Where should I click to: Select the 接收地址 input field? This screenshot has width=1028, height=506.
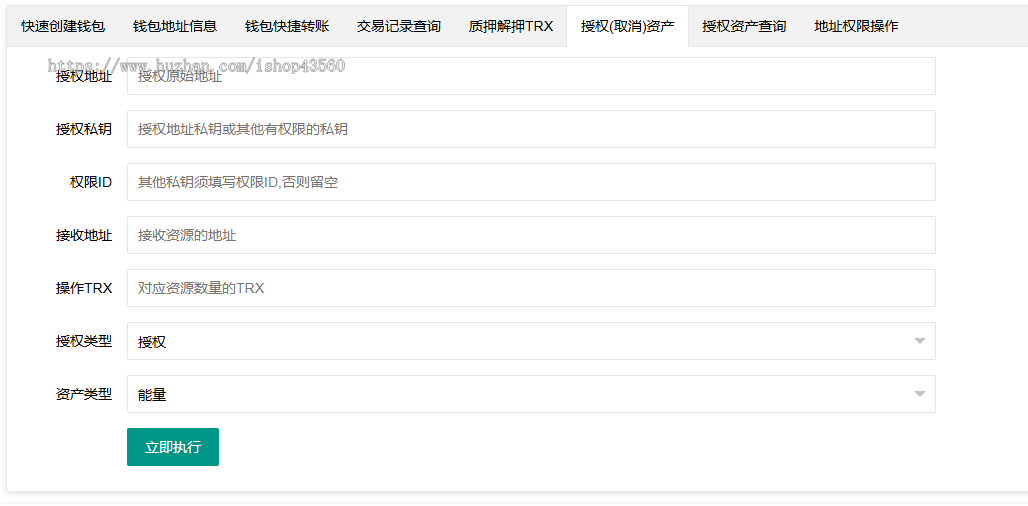pyautogui.click(x=531, y=235)
